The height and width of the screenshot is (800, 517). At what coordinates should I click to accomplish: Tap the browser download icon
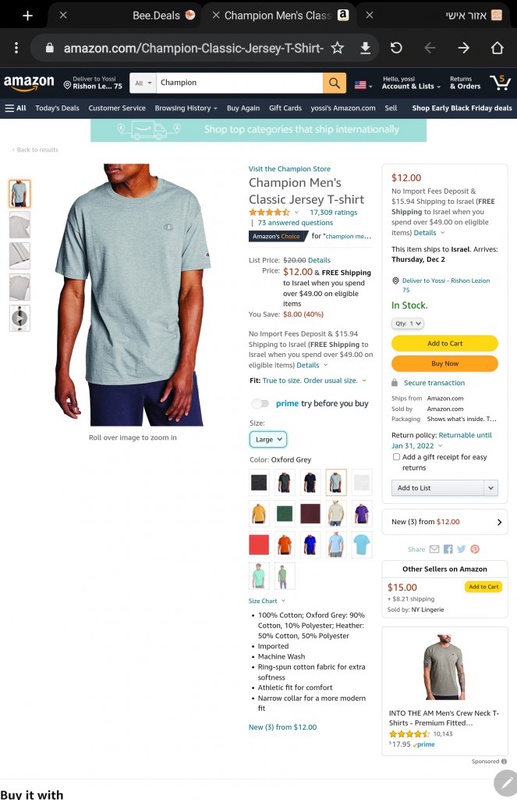click(x=365, y=48)
